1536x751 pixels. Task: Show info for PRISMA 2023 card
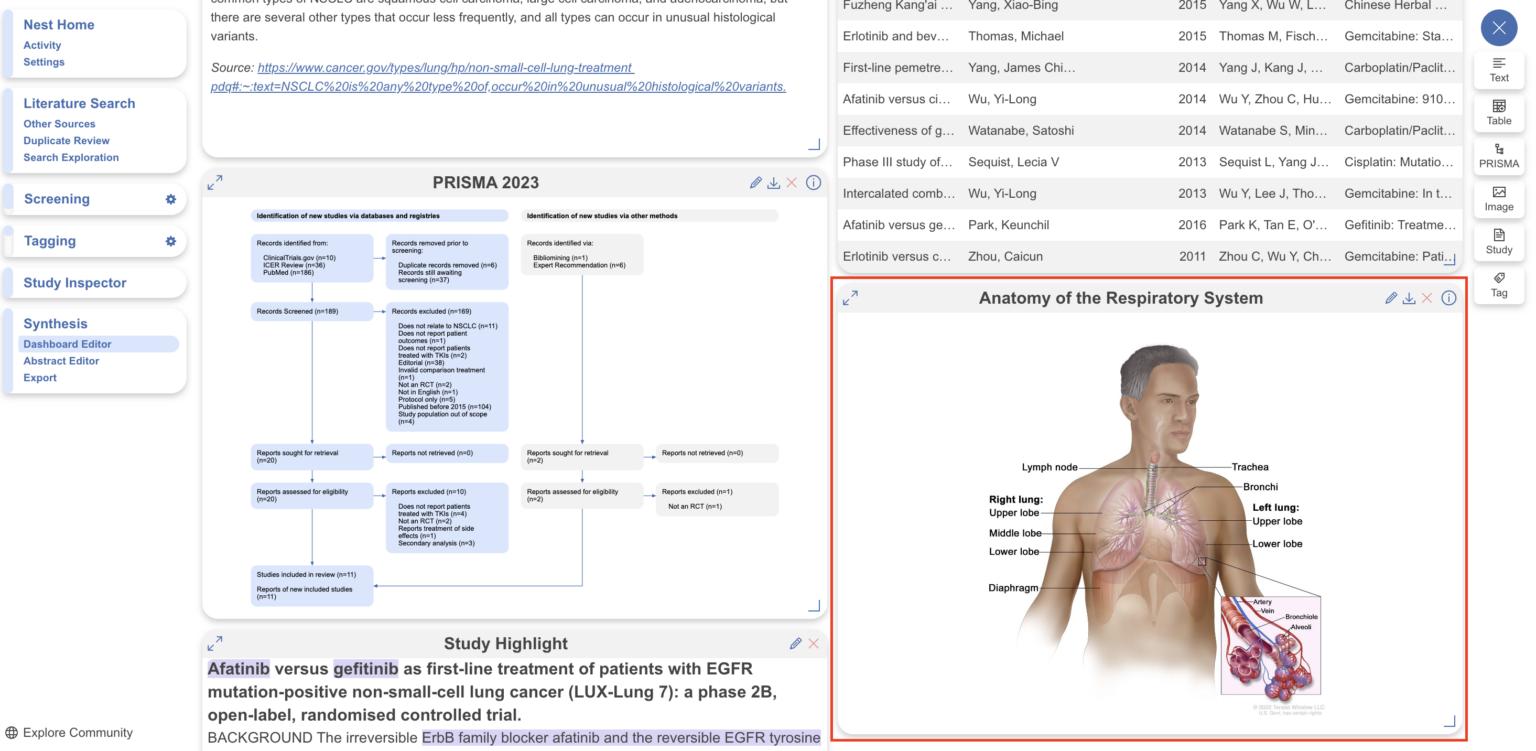click(814, 183)
